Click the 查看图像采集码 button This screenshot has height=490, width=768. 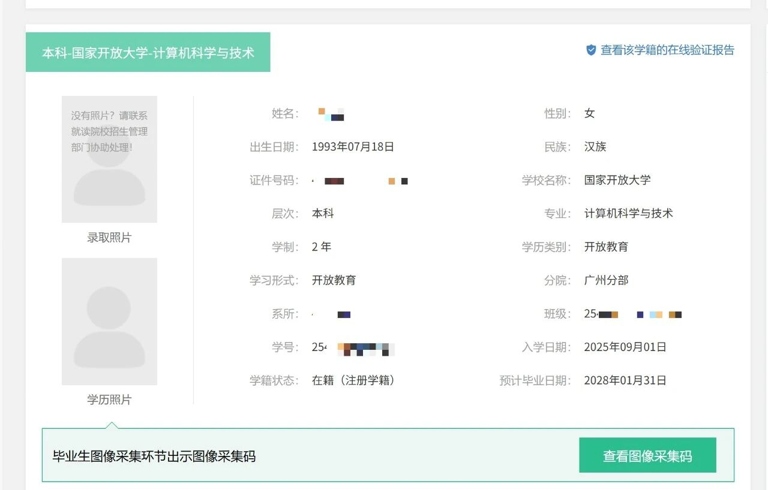pos(647,456)
